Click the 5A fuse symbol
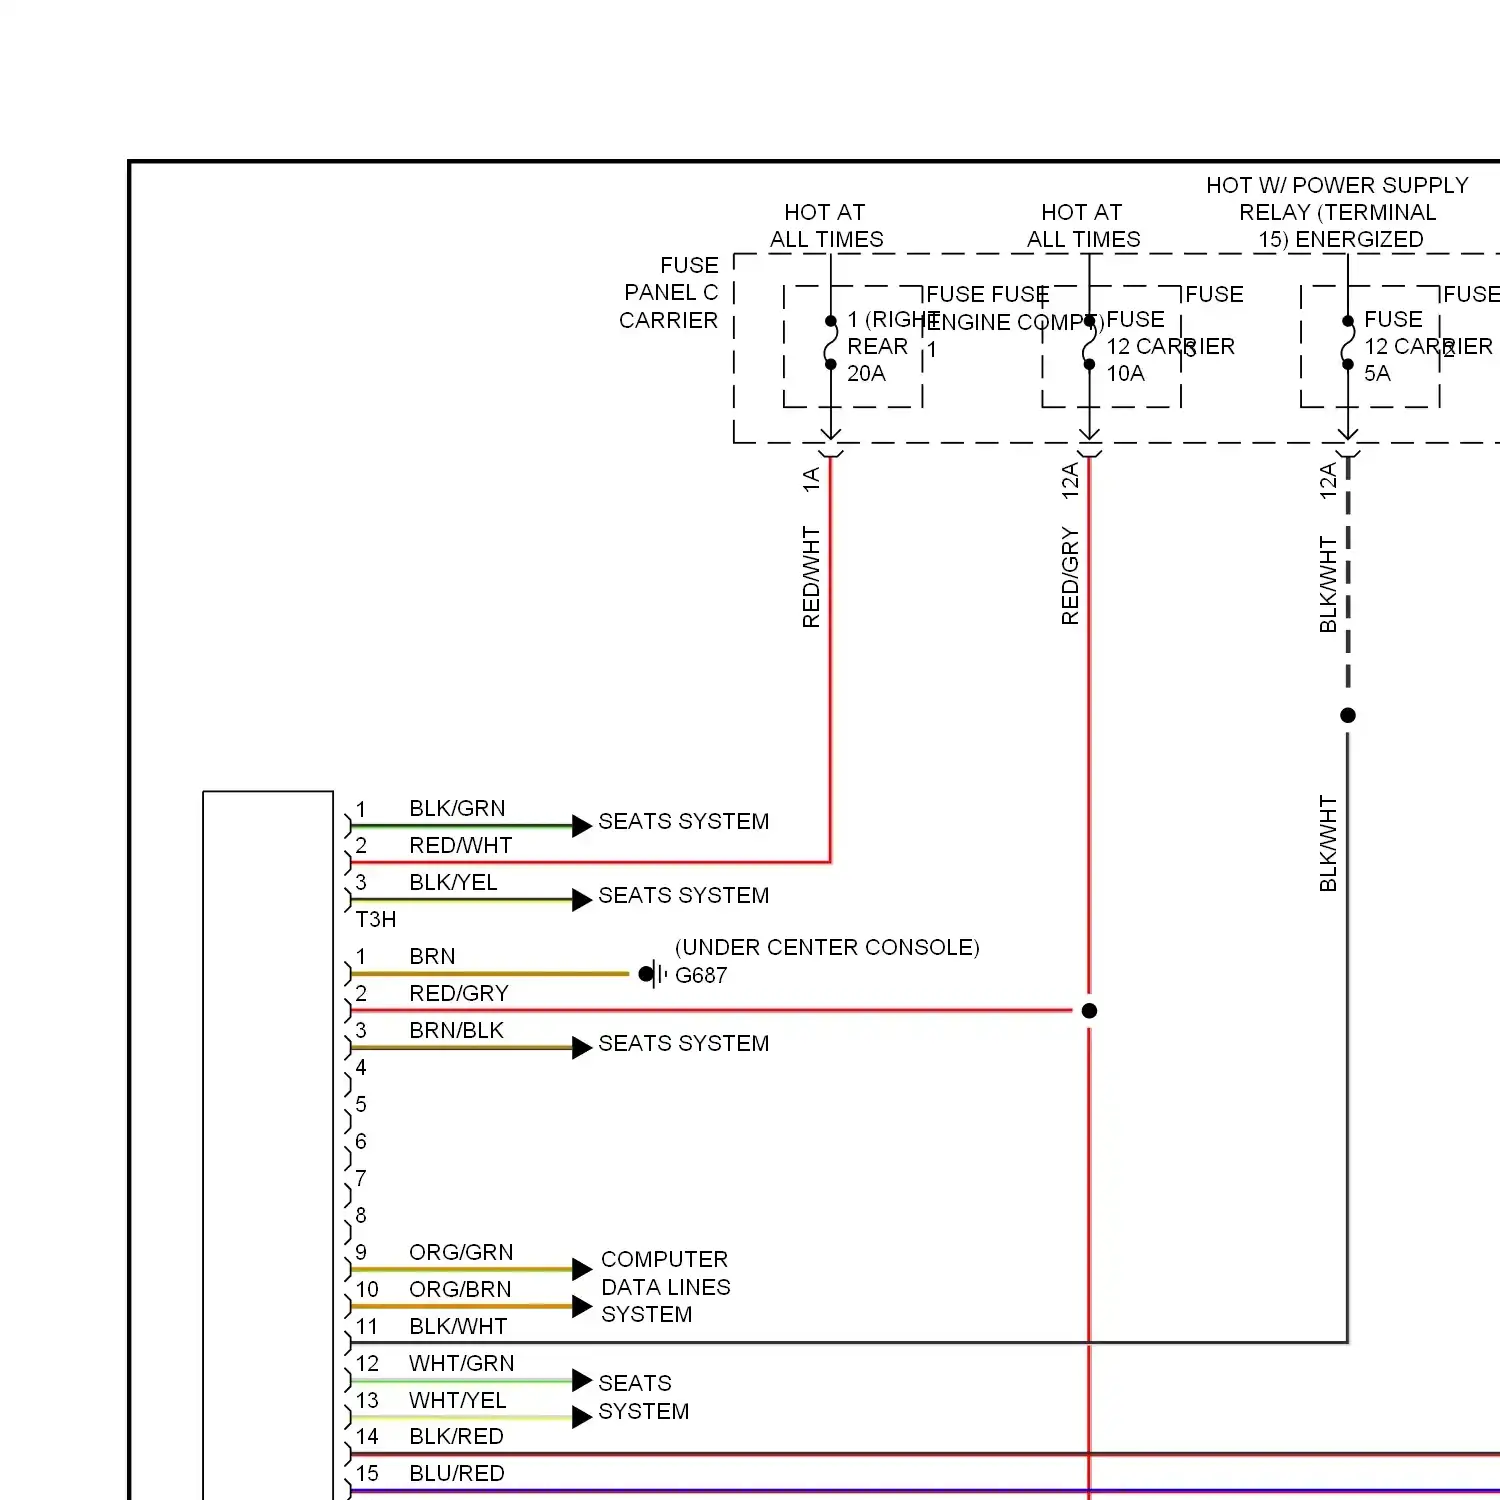Screen dimensions: 1500x1500 tap(1347, 343)
